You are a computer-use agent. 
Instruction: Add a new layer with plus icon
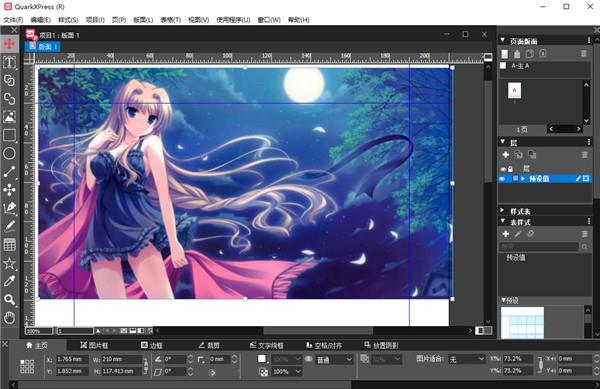click(x=505, y=155)
